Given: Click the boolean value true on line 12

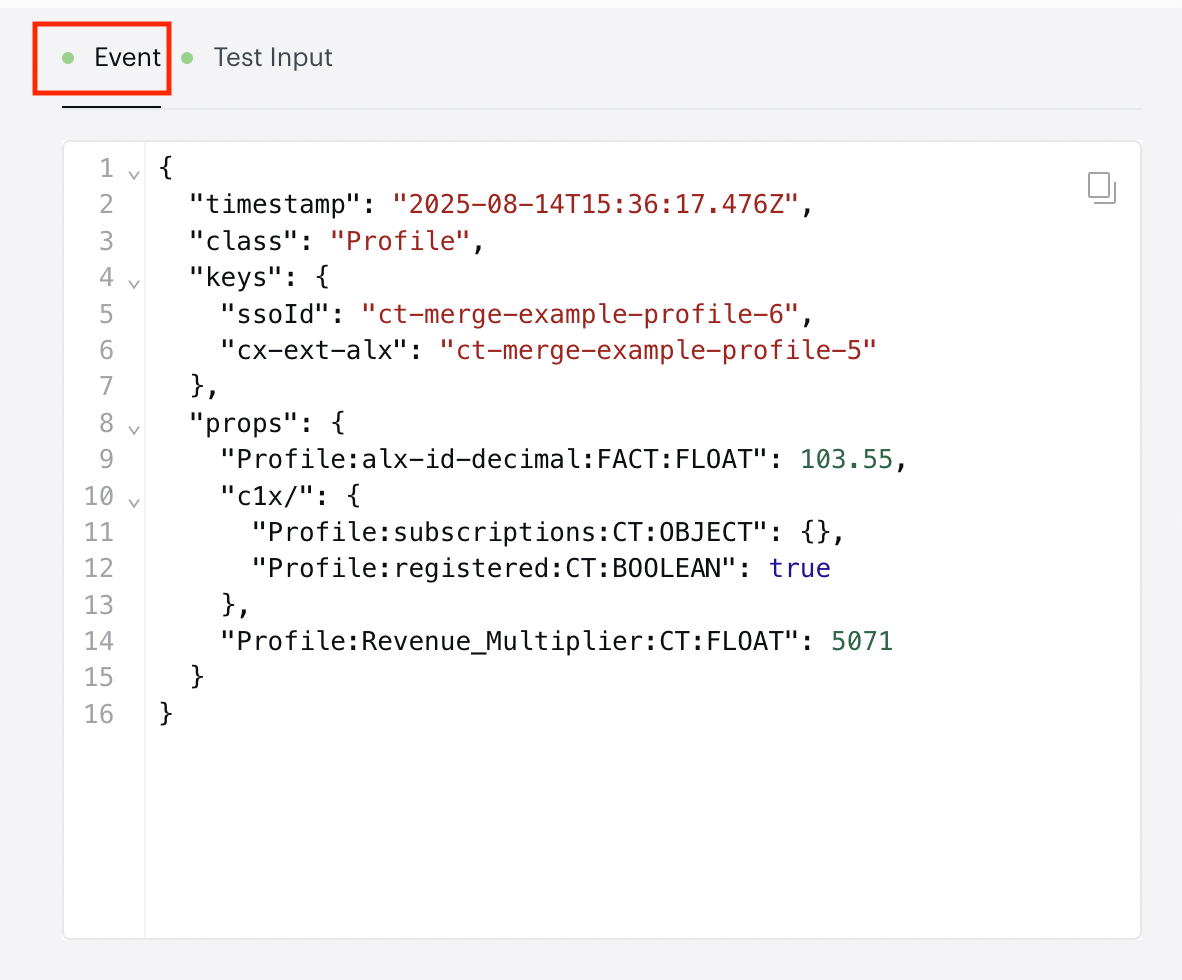Looking at the screenshot, I should pyautogui.click(x=800, y=568).
